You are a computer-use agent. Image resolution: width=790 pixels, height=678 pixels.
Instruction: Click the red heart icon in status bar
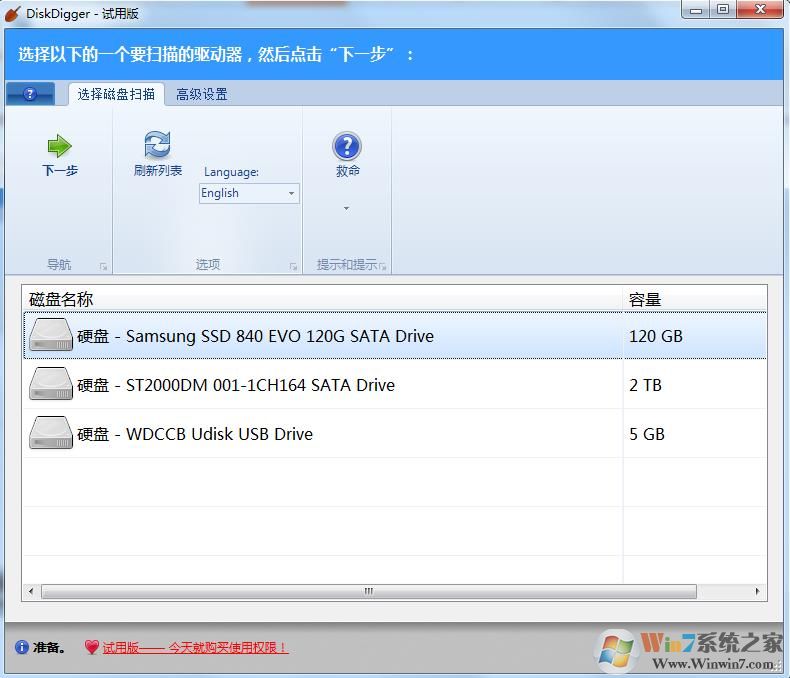tap(92, 647)
